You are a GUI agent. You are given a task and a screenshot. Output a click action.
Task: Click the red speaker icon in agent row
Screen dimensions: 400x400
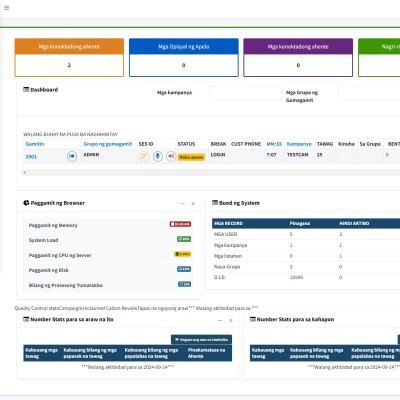[x=171, y=156]
